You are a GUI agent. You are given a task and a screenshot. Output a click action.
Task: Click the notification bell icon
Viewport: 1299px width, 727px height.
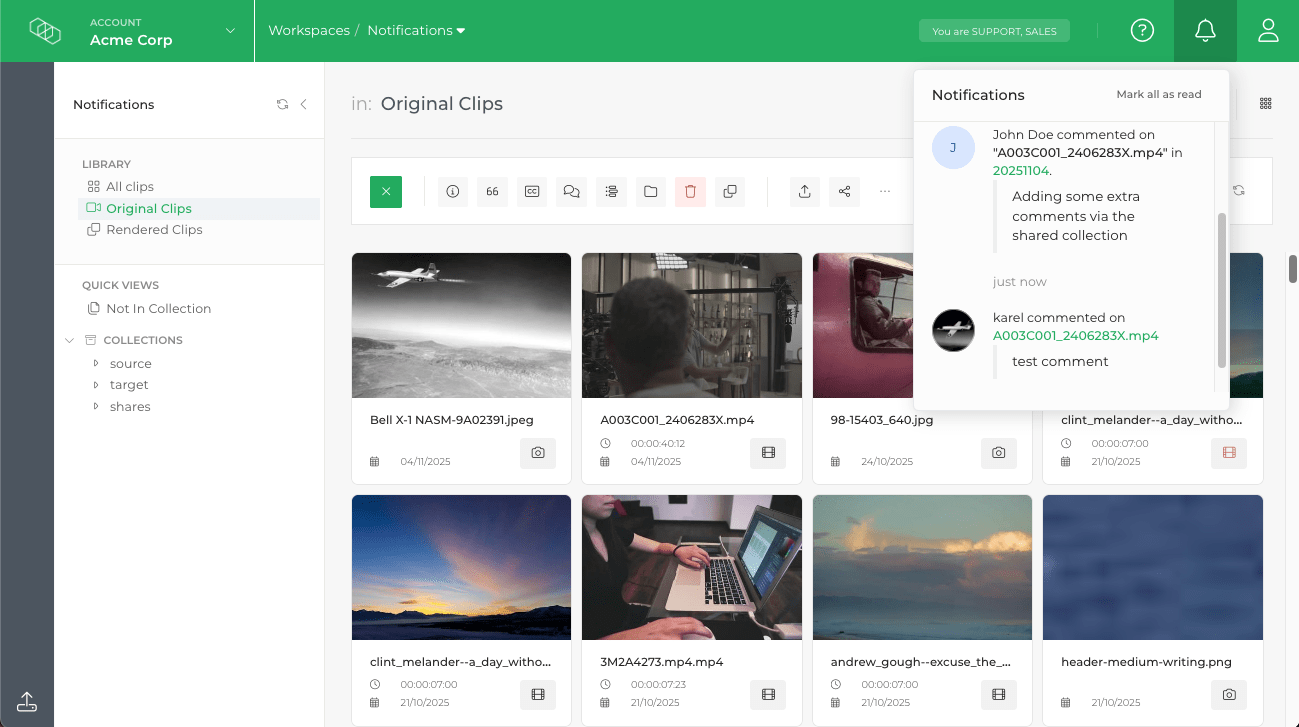pyautogui.click(x=1205, y=31)
